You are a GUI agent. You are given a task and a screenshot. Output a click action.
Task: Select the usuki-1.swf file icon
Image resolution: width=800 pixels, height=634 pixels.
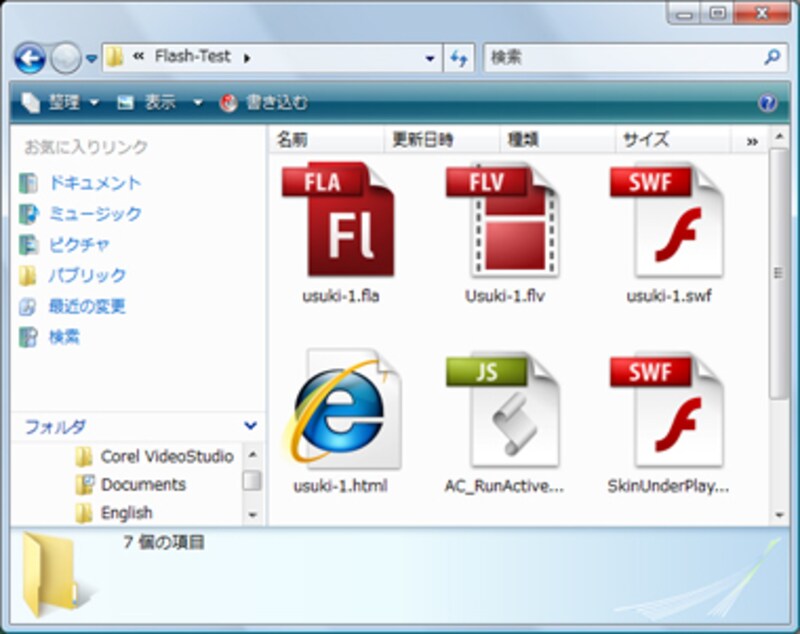coord(666,220)
